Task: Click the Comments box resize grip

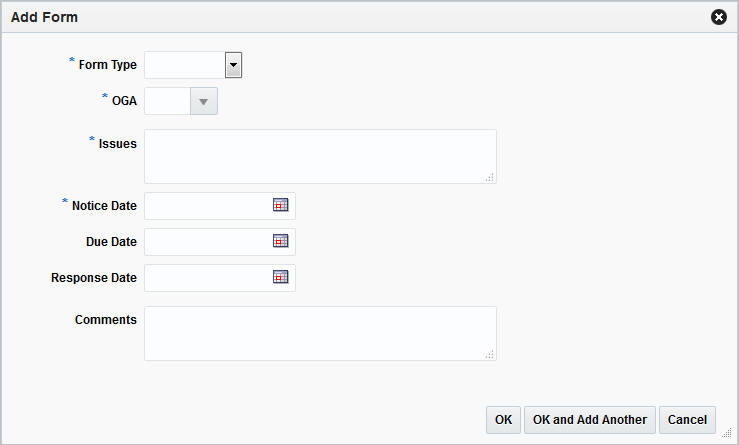Action: click(489, 354)
